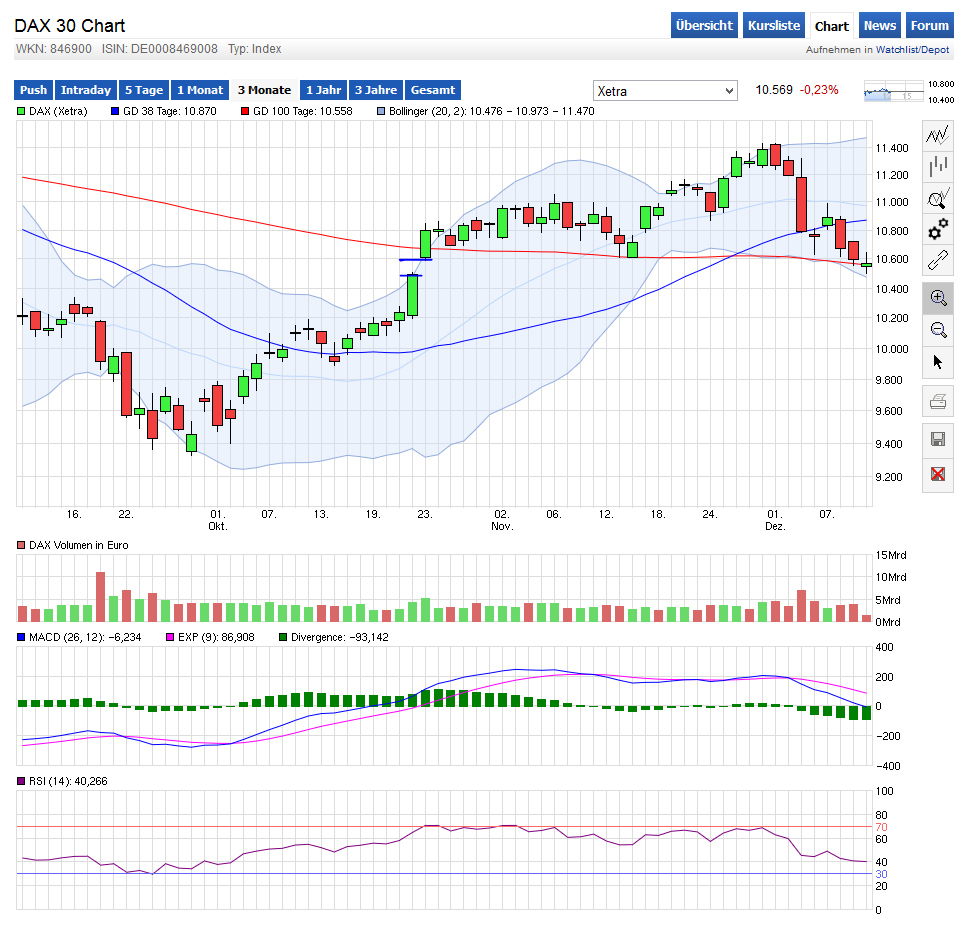Screen dimensions: 973x925
Task: Switch to the Übersicht tab
Action: click(704, 25)
